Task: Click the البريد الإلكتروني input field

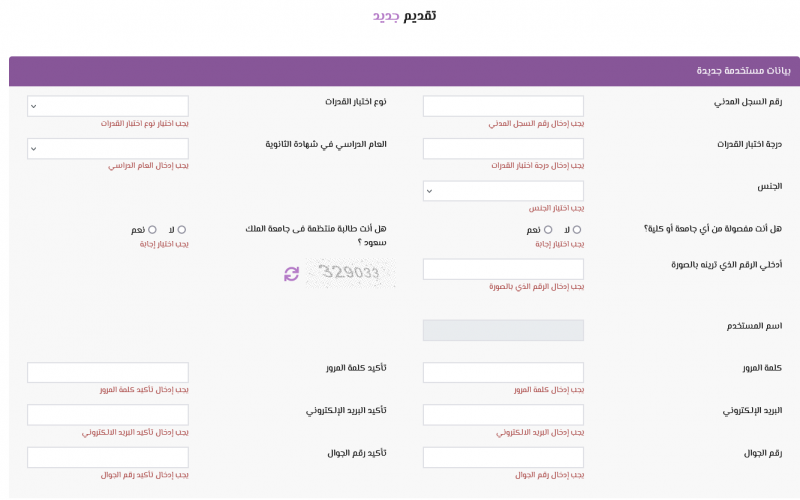Action: (503, 415)
